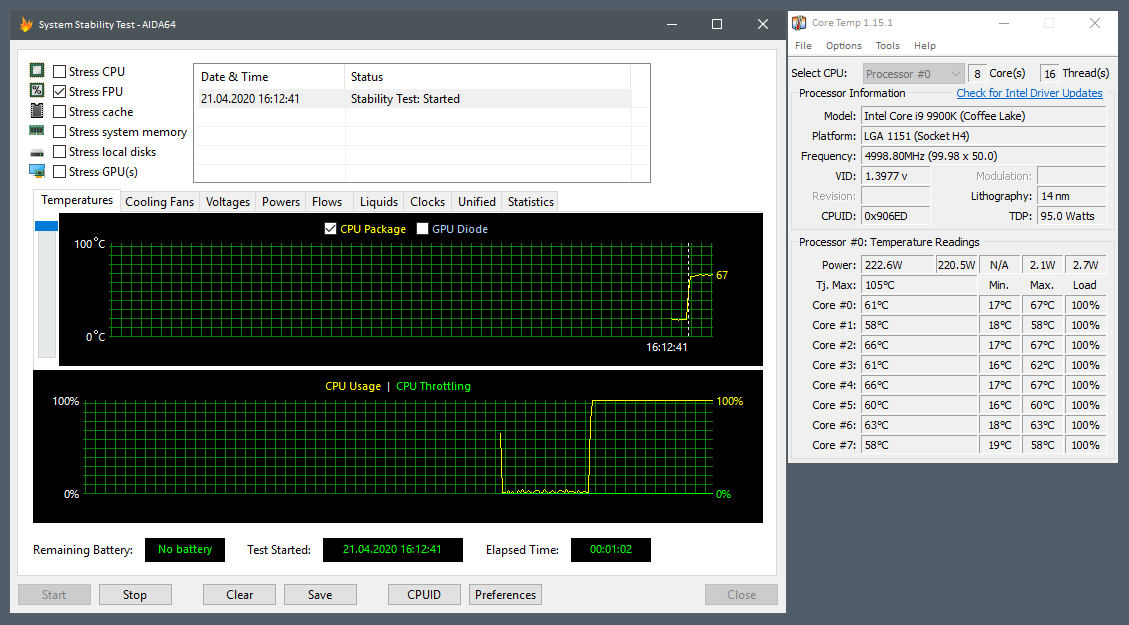The image size is (1129, 625).
Task: Click the percent FPU icon beside Stress FPU
Action: click(x=37, y=91)
